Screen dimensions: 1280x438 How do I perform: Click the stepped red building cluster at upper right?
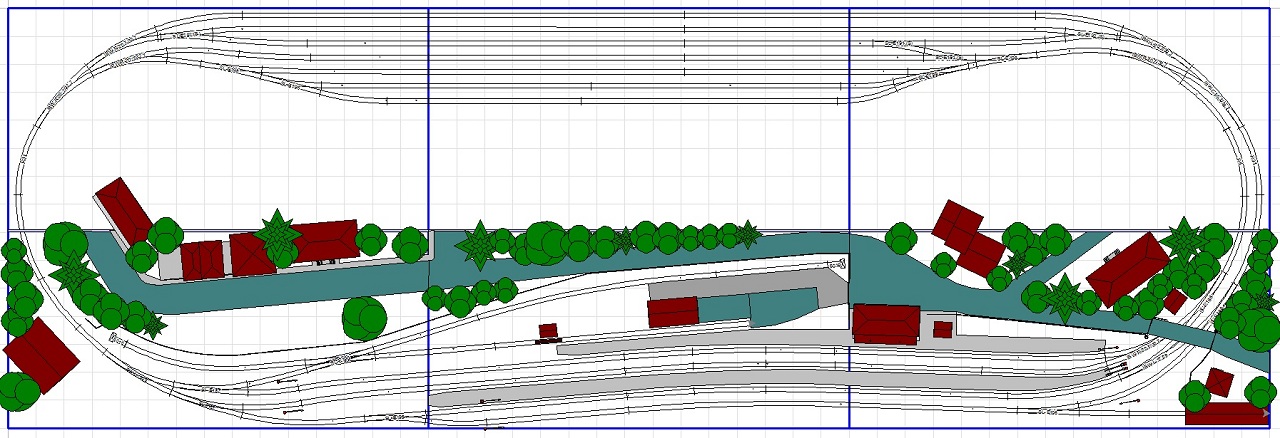pos(968,237)
